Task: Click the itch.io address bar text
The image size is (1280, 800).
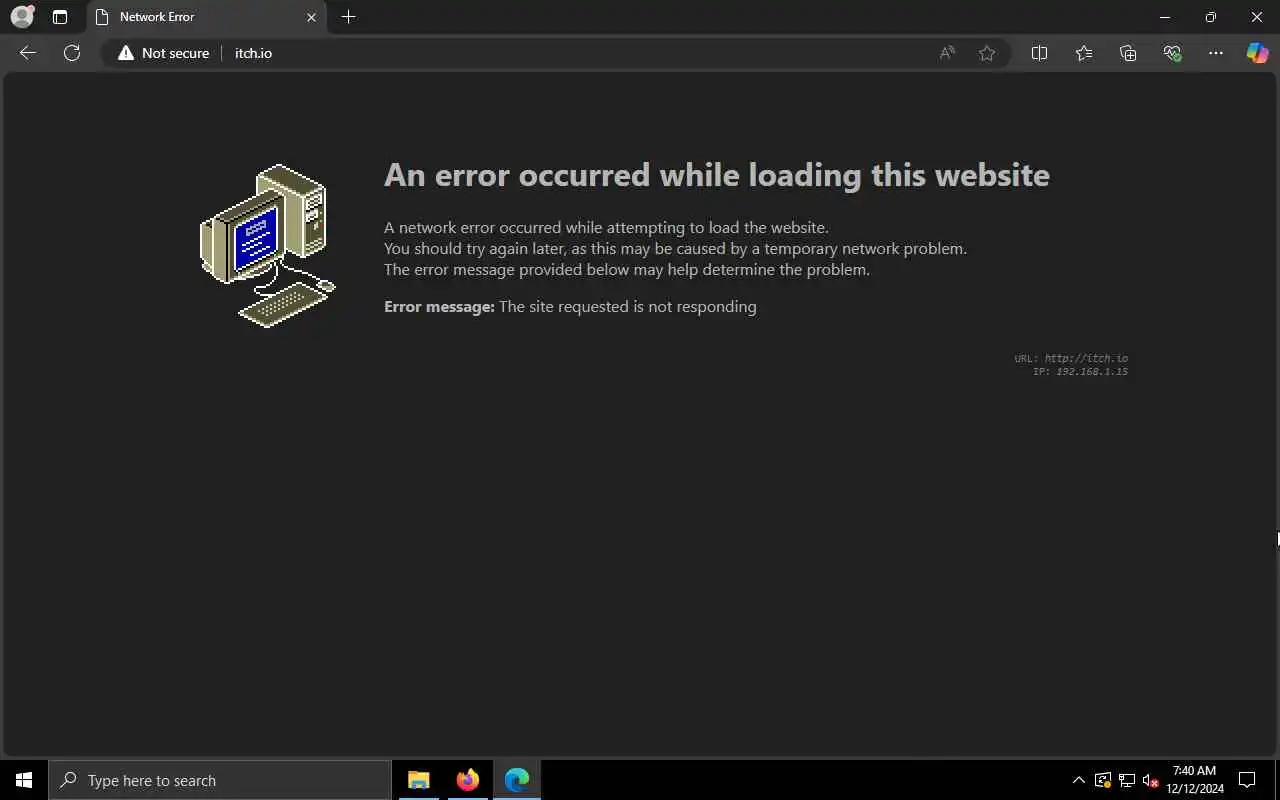Action: (253, 53)
